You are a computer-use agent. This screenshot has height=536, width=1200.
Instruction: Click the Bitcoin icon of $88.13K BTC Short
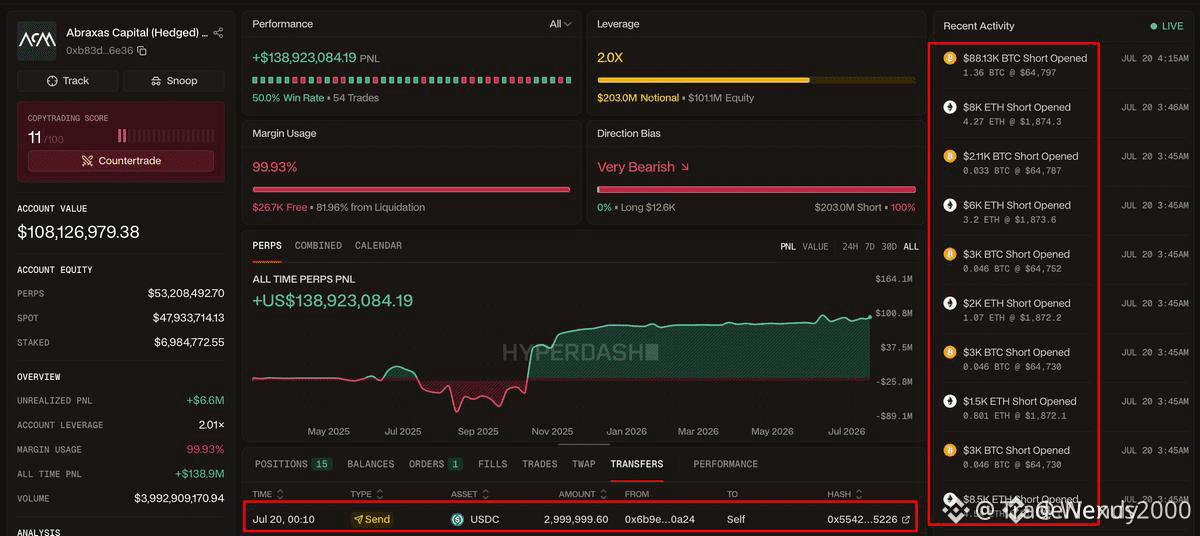click(950, 58)
